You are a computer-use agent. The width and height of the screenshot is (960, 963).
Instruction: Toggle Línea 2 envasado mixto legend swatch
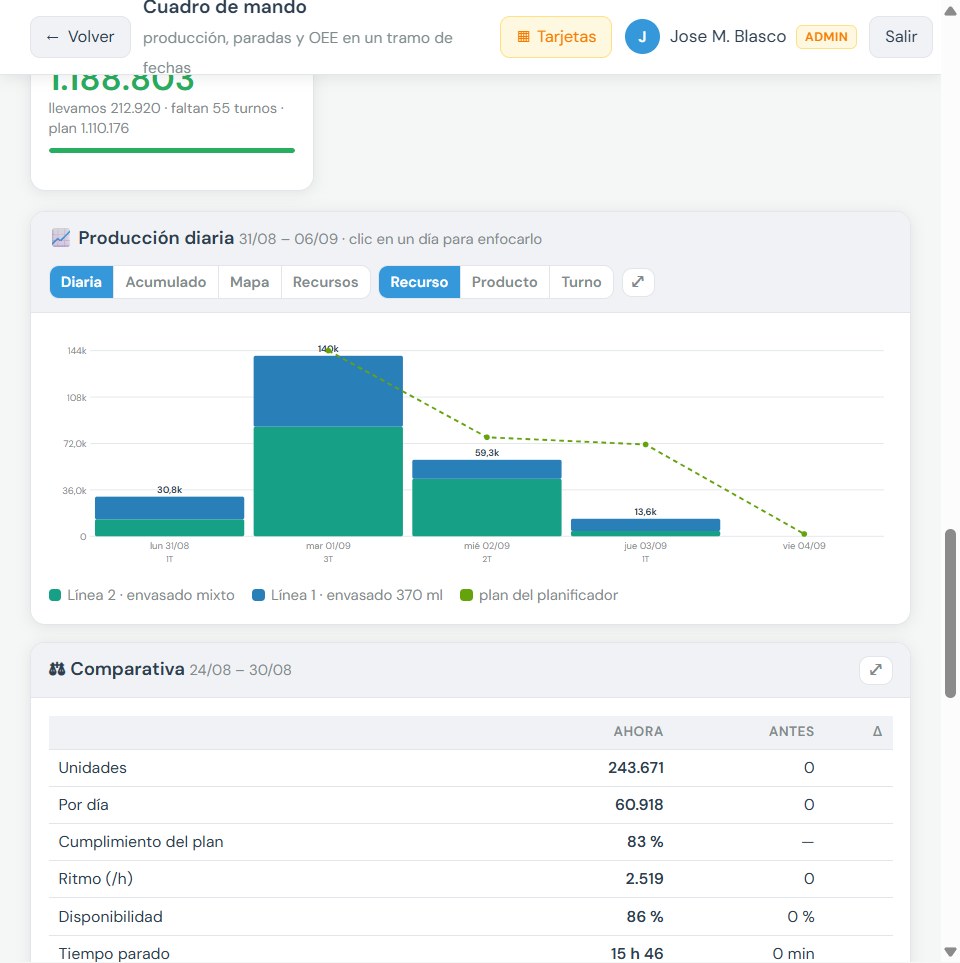[x=55, y=595]
